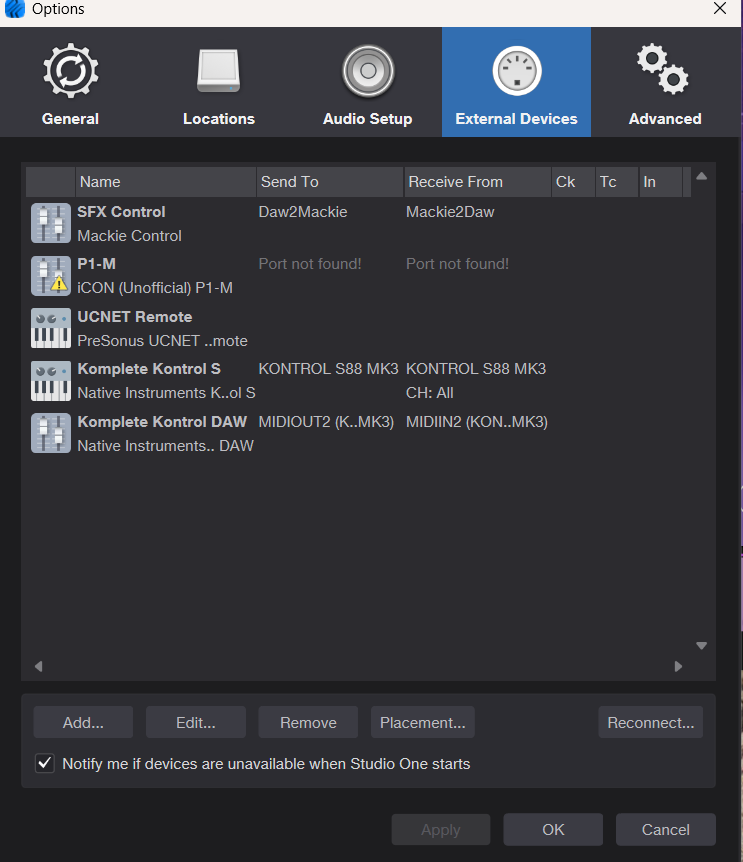Open the General options tab
Image resolution: width=743 pixels, height=862 pixels.
70,82
